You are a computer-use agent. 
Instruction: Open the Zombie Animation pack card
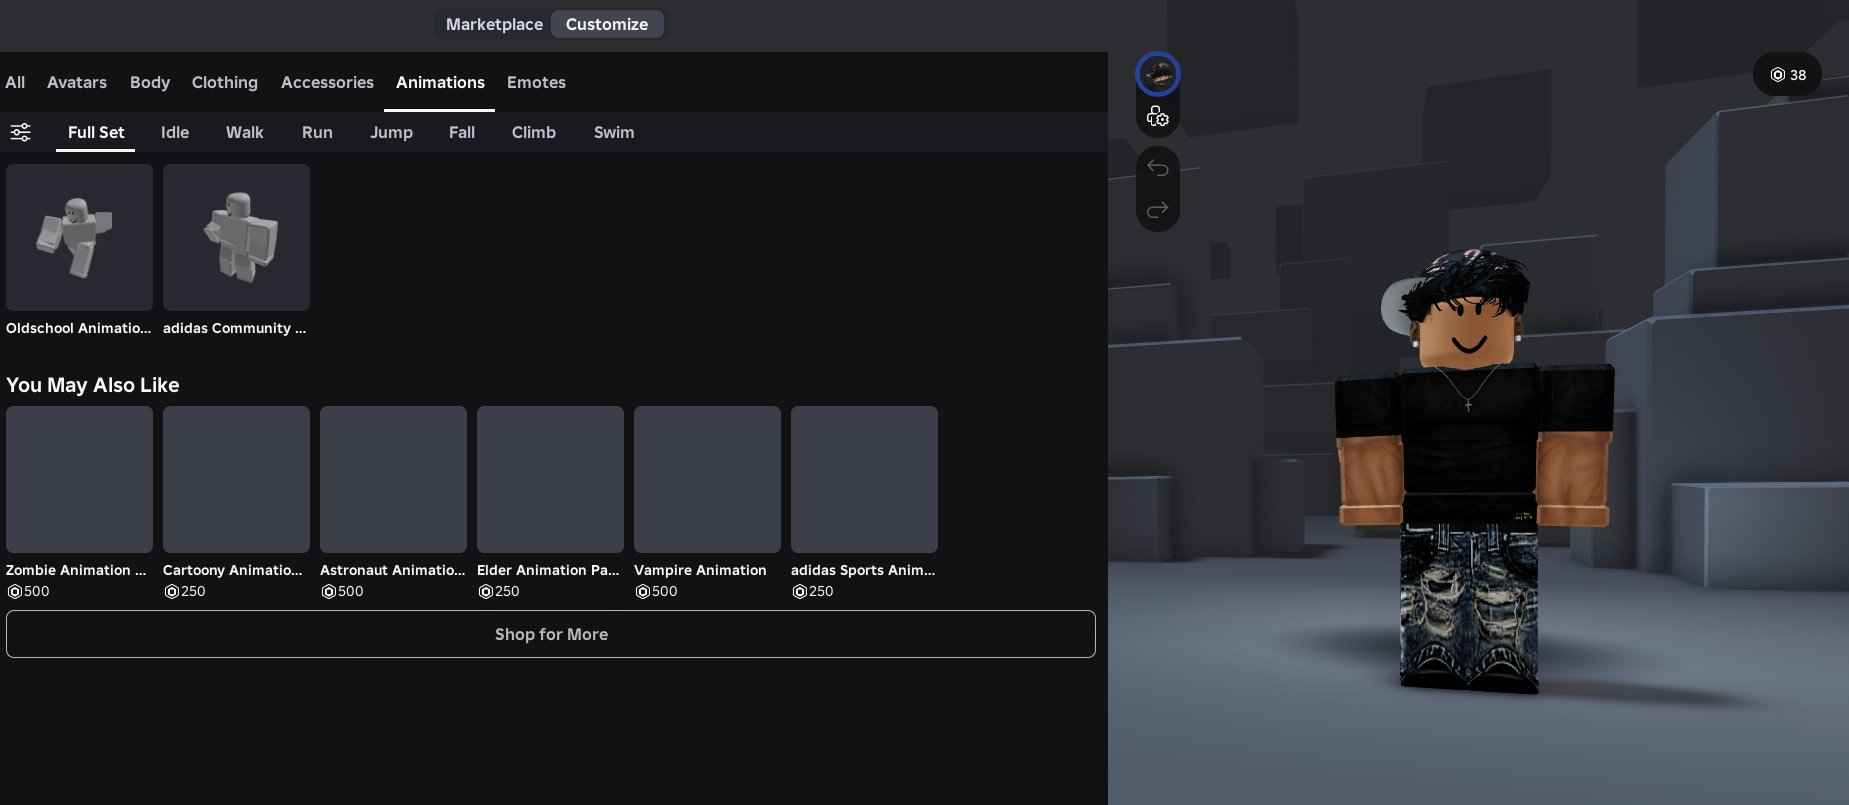pos(79,479)
